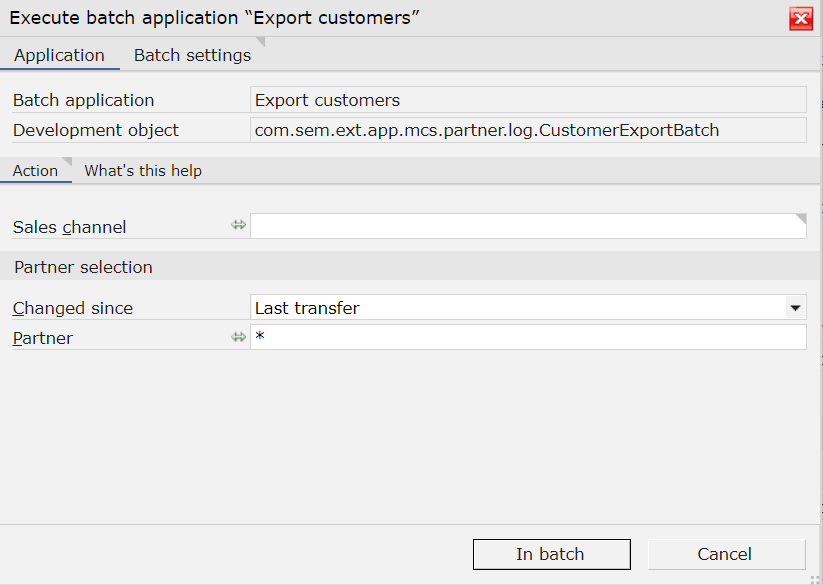Open the What's this help tab
This screenshot has height=585, width=823.
[x=143, y=171]
